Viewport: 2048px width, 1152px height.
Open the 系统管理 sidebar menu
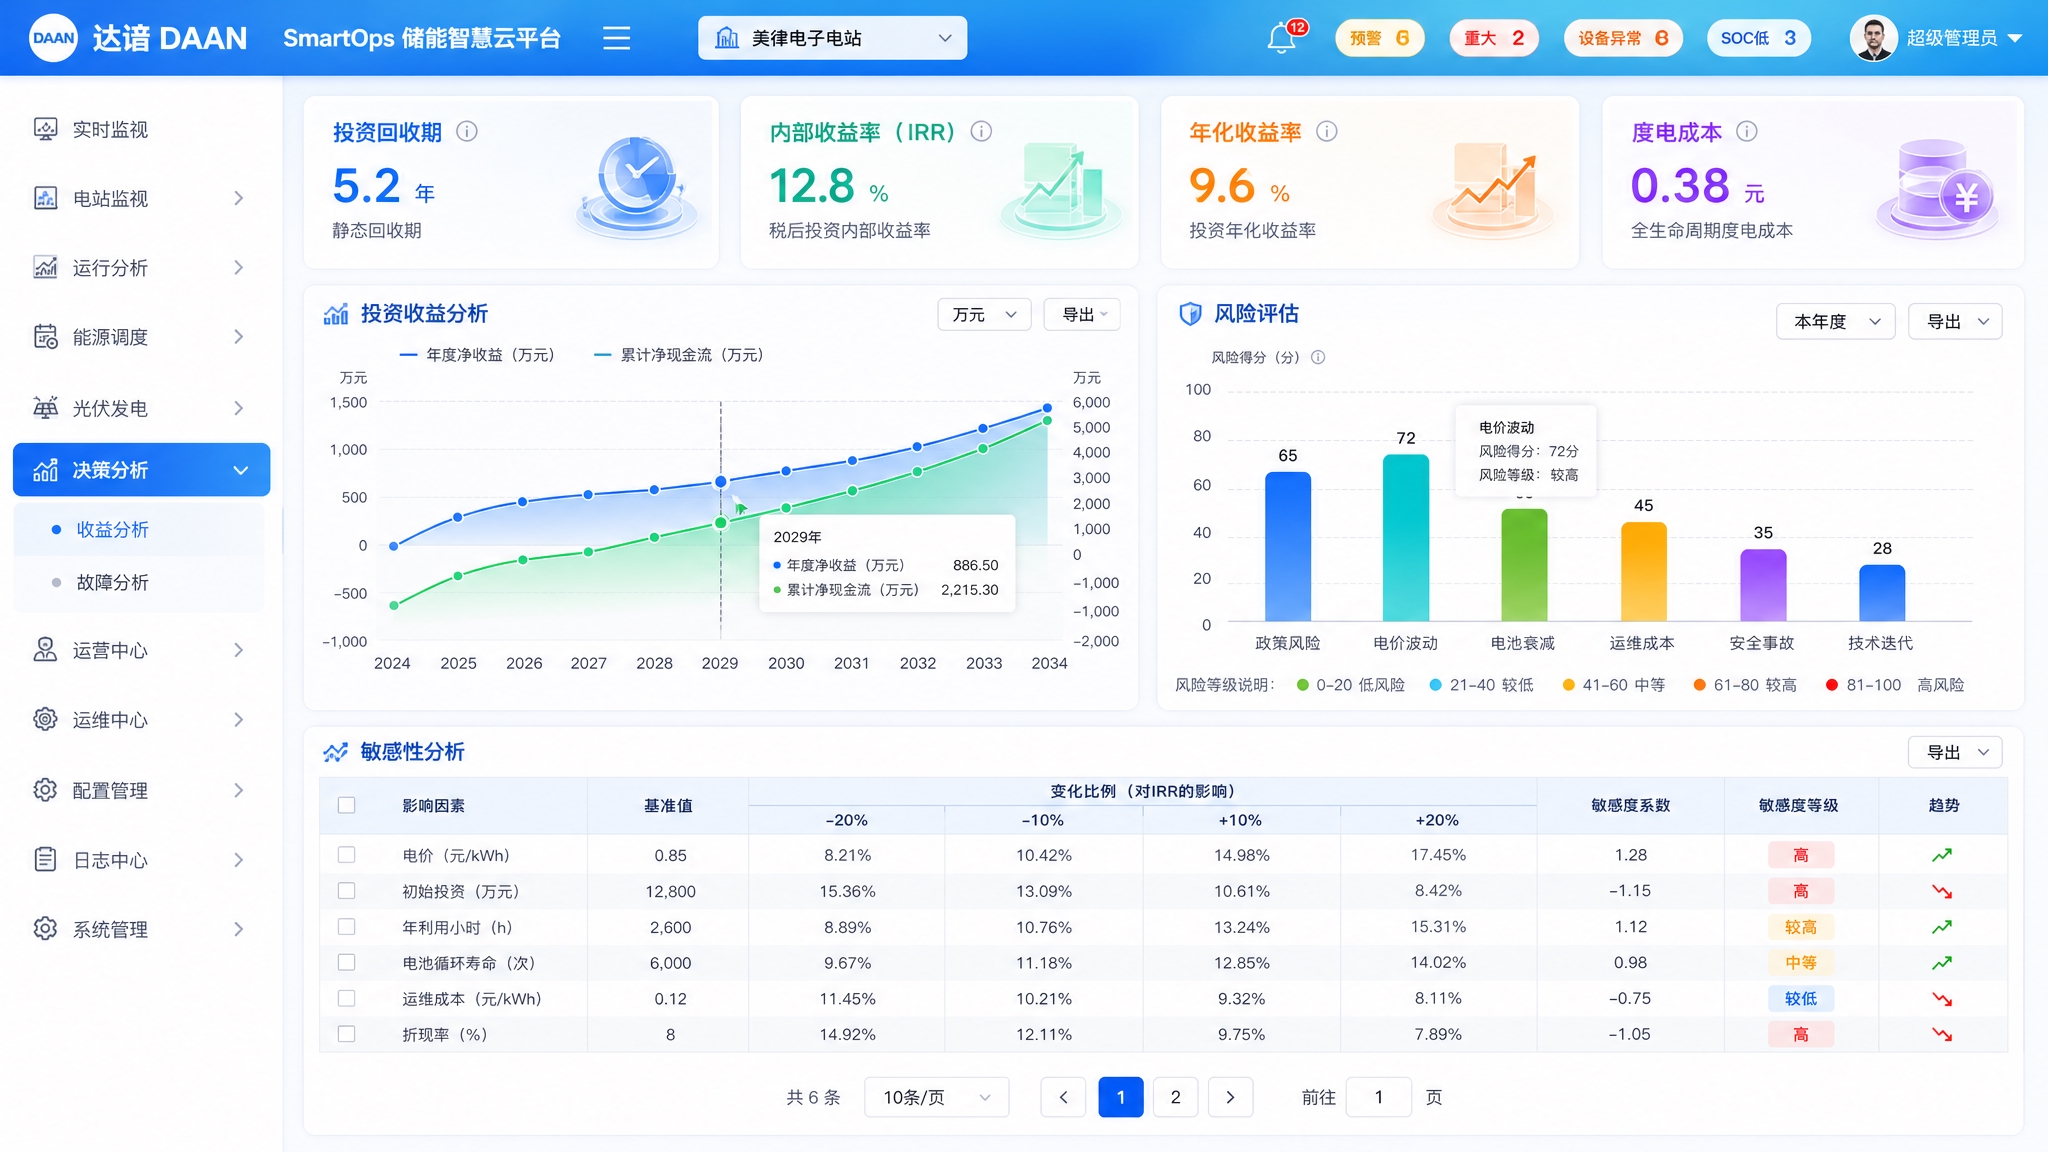coord(141,929)
